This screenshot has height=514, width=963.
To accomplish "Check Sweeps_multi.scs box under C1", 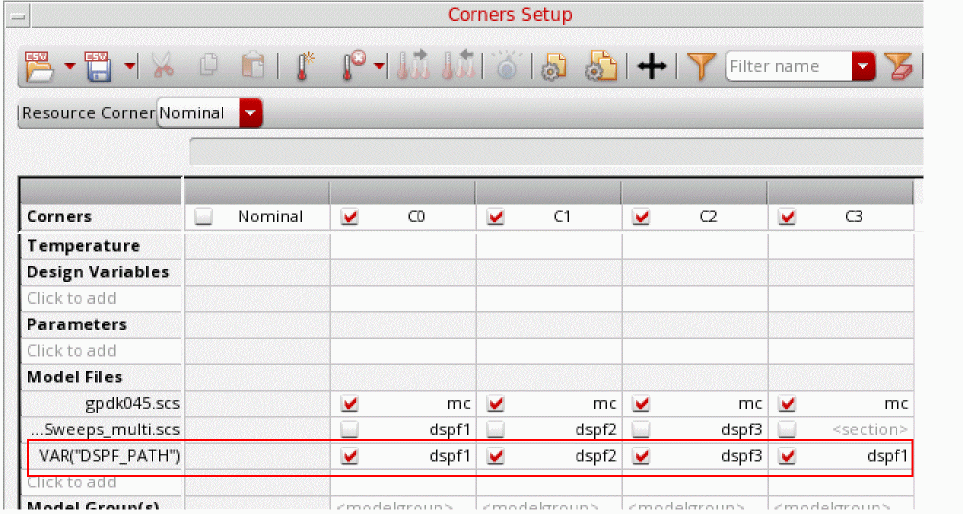I will (x=496, y=429).
